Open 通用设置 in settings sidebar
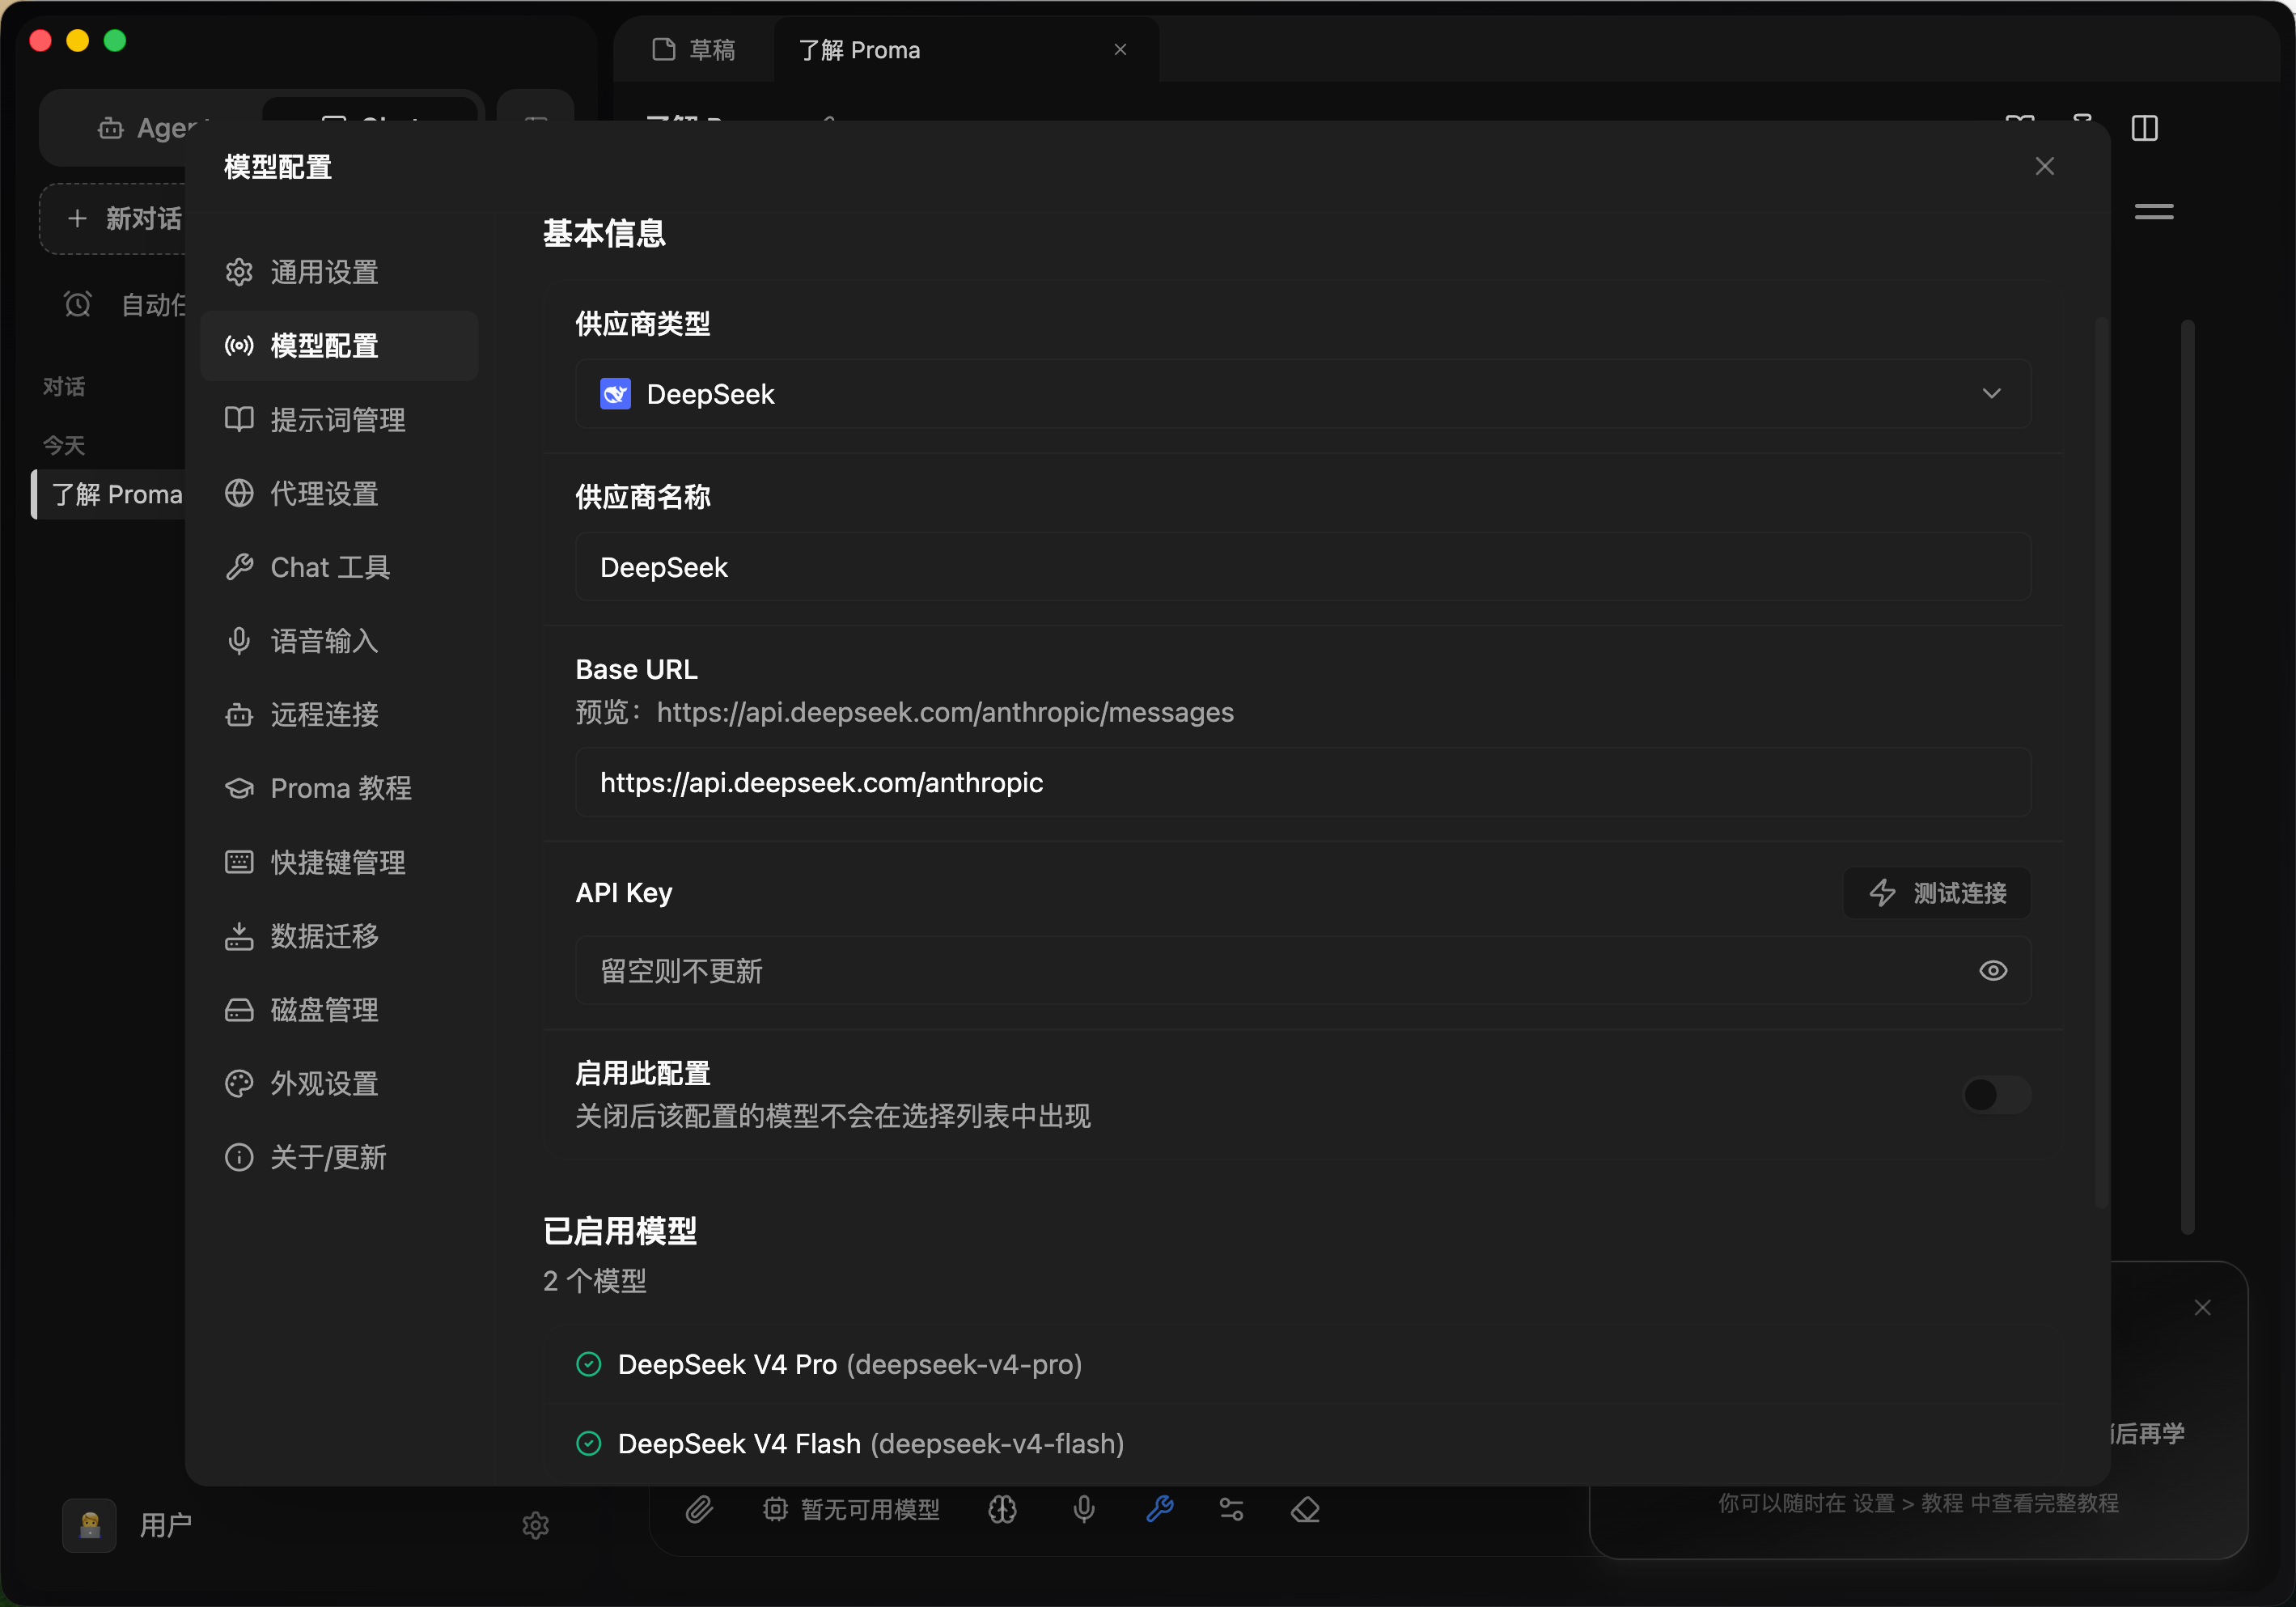 coord(339,272)
